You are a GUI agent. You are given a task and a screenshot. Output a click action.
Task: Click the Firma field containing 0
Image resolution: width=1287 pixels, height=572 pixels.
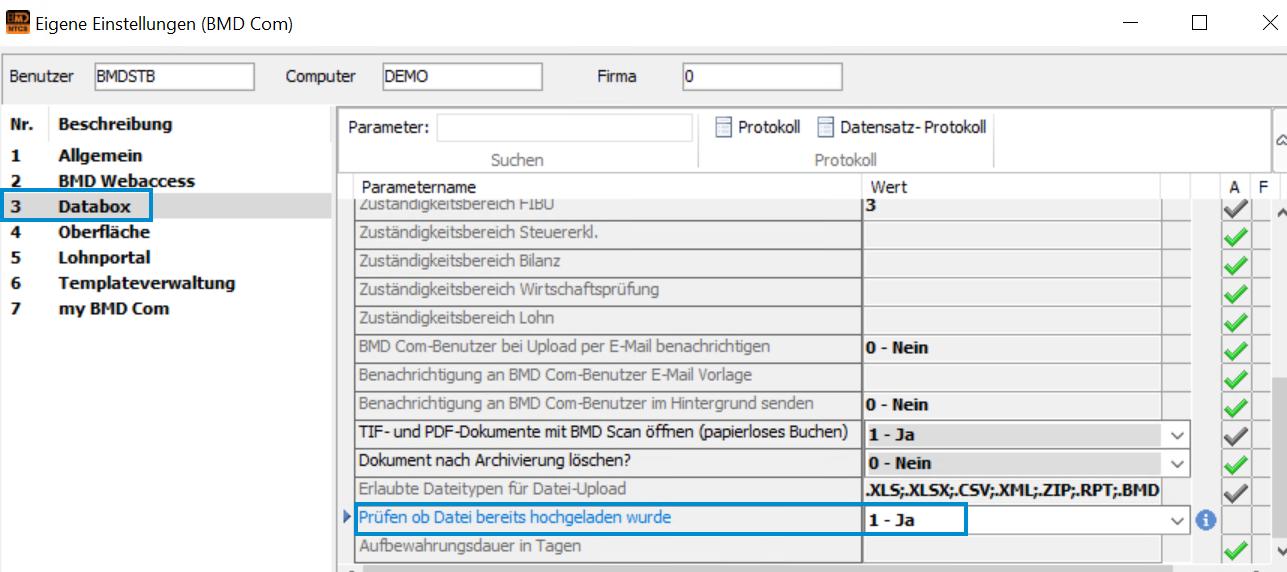pyautogui.click(x=762, y=77)
